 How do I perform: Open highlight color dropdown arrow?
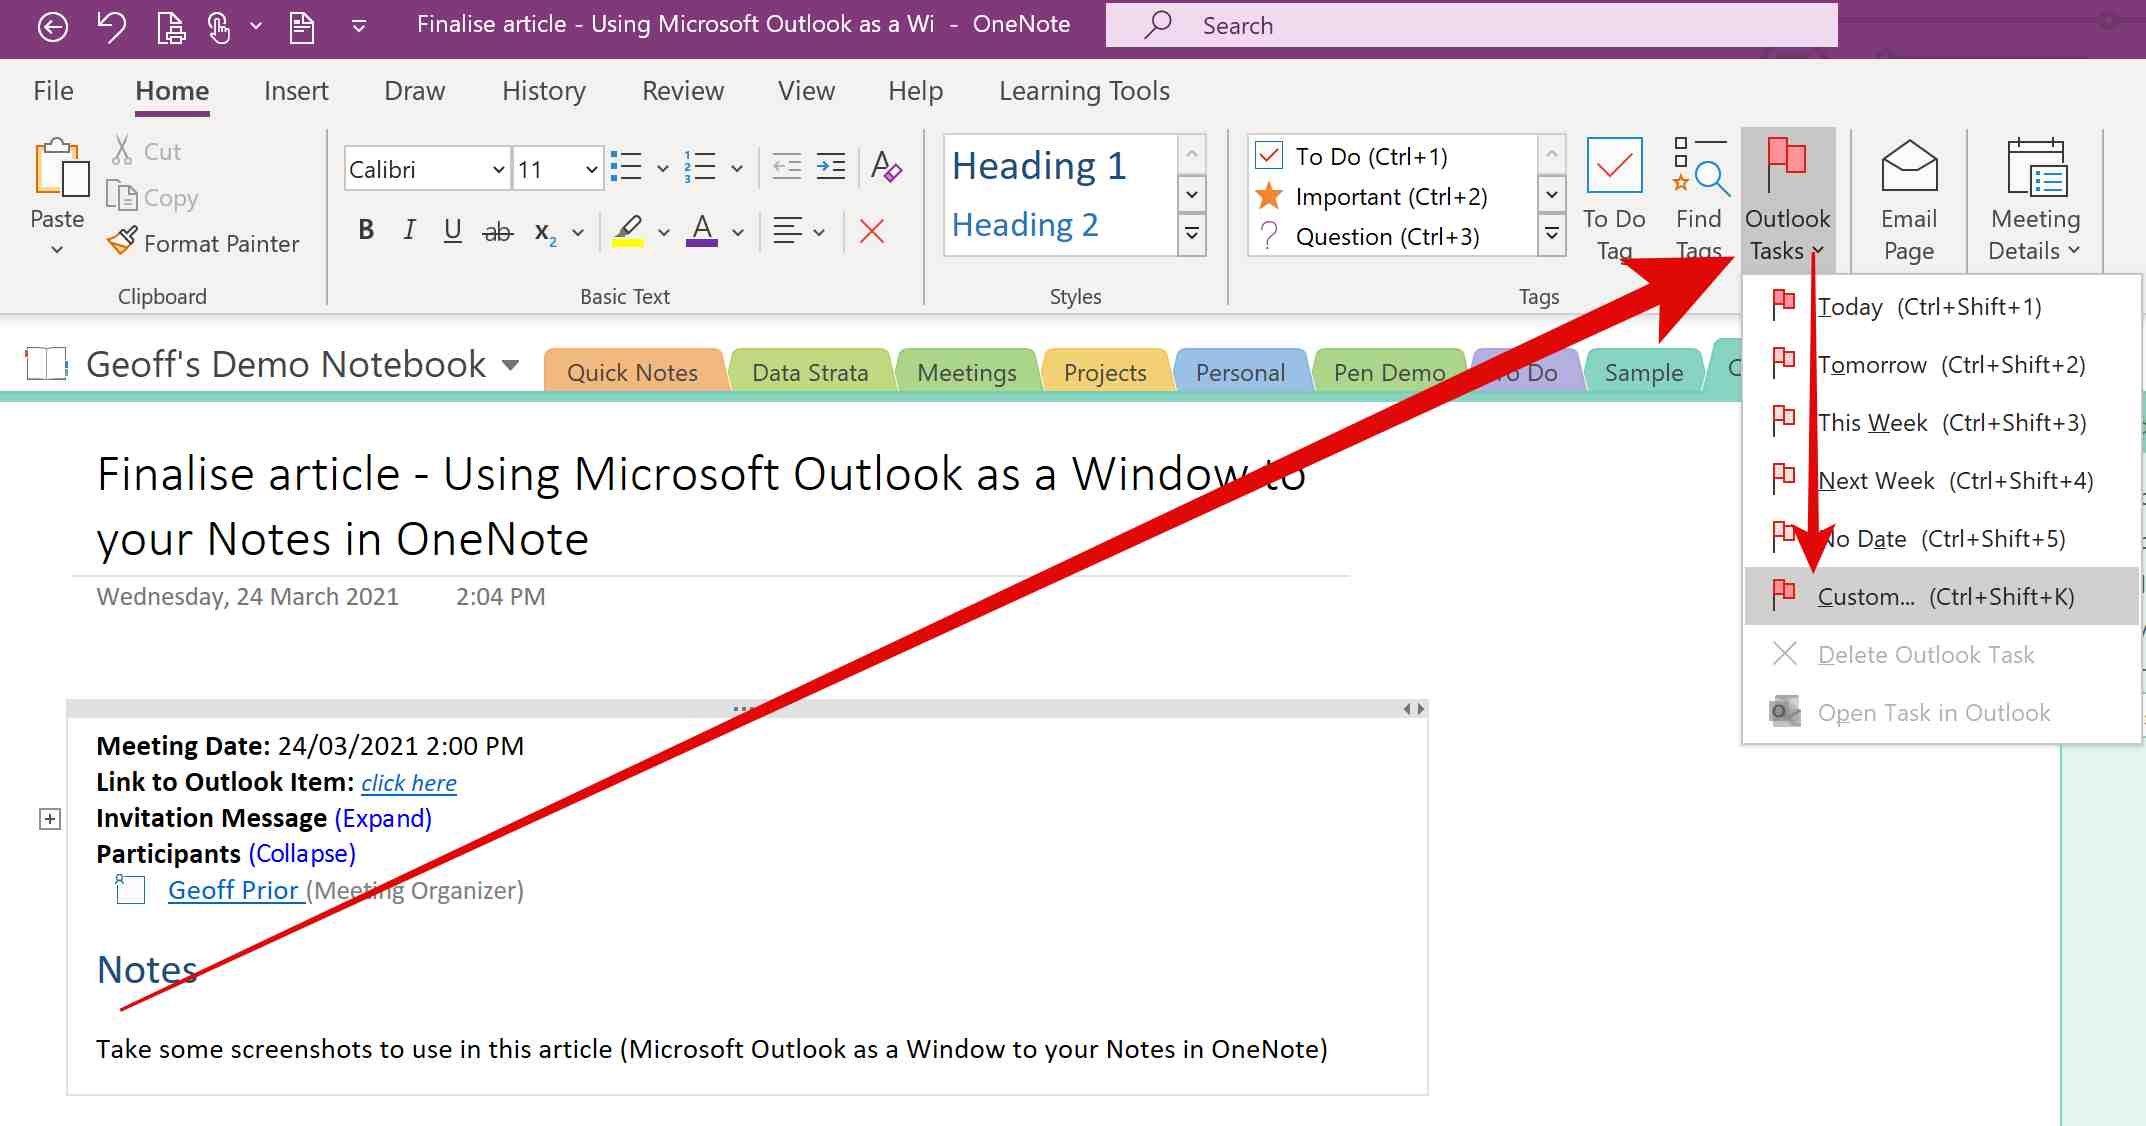[x=663, y=232]
